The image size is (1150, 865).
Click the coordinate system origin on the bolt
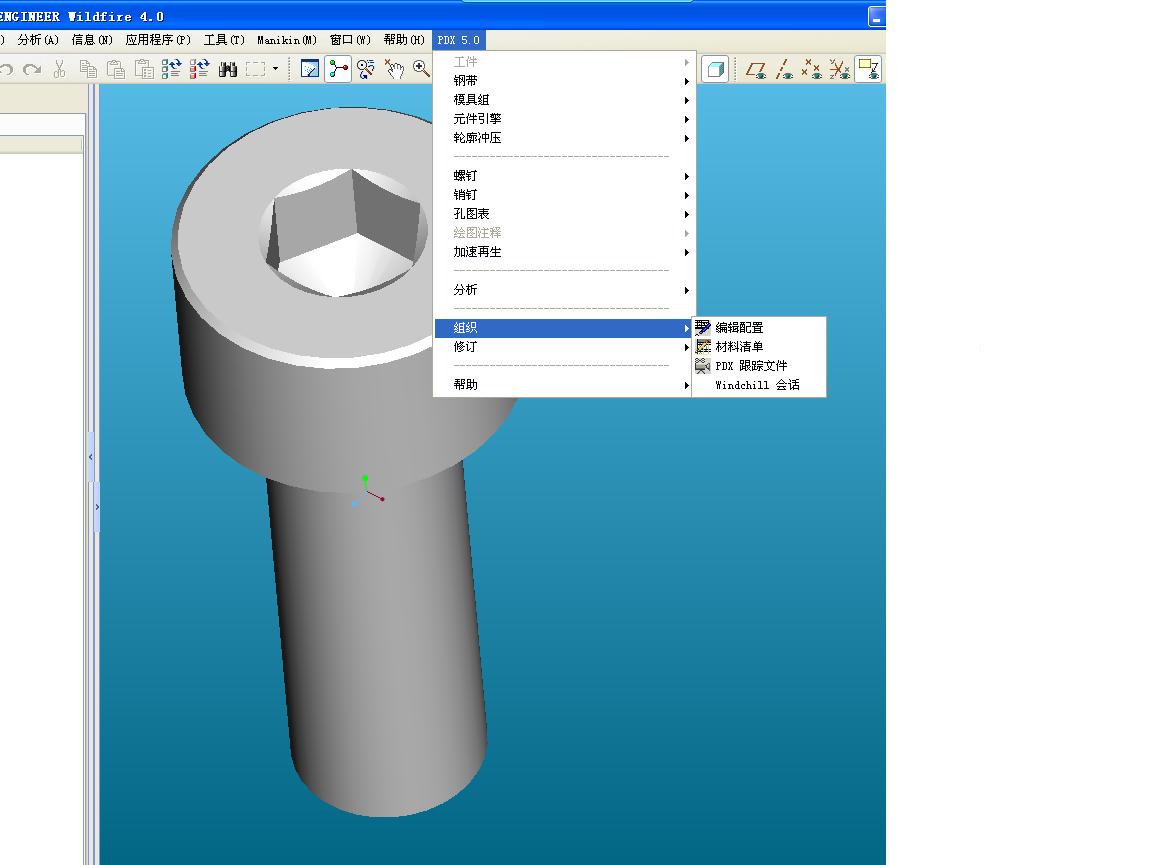click(367, 491)
